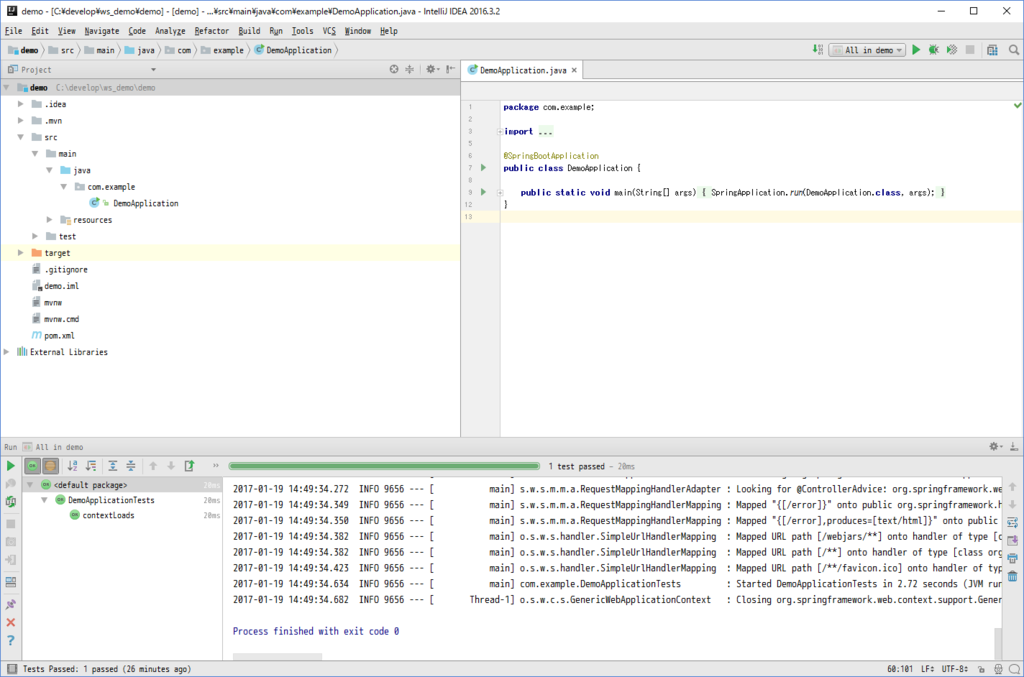The width and height of the screenshot is (1024, 677).
Task: Open the 'All in demo' run configuration dropdown
Action: pyautogui.click(x=867, y=50)
